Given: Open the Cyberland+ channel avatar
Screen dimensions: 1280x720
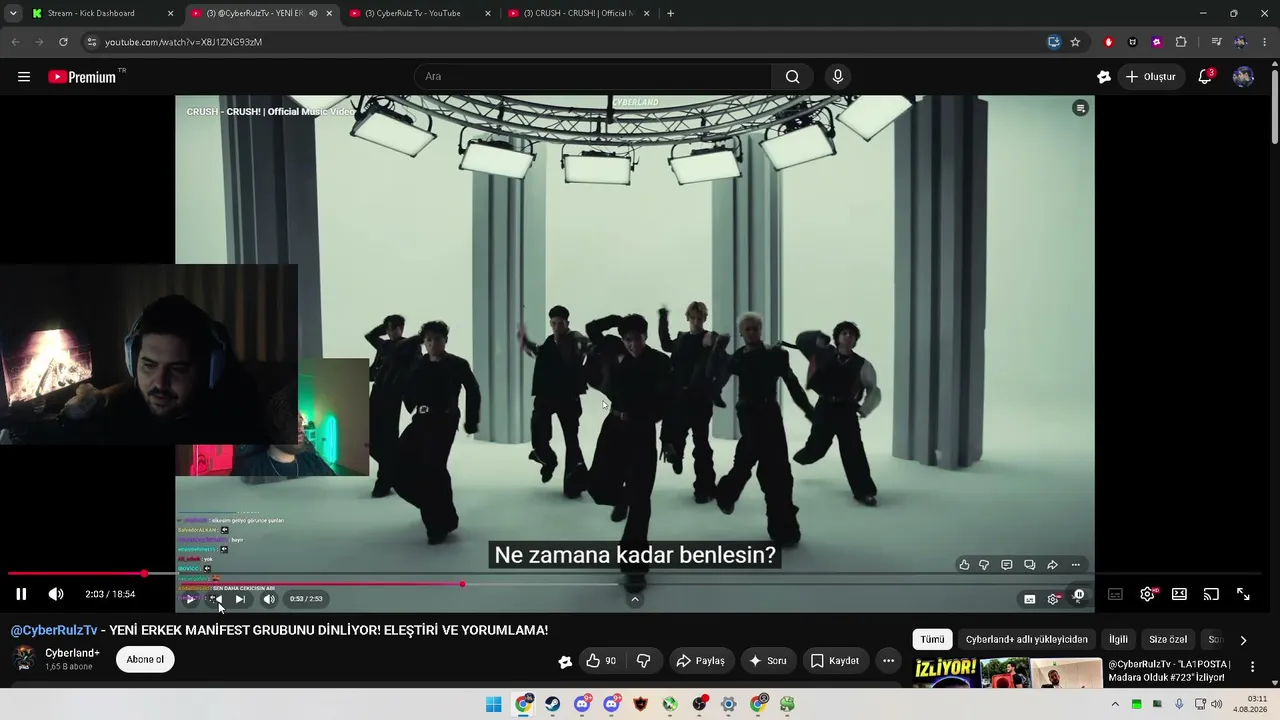Looking at the screenshot, I should pyautogui.click(x=24, y=659).
